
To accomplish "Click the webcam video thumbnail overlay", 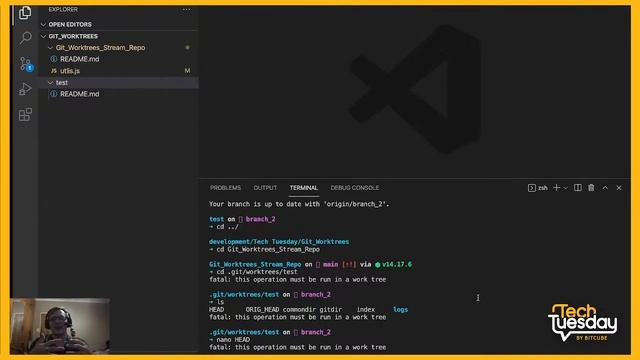I will pyautogui.click(x=60, y=326).
